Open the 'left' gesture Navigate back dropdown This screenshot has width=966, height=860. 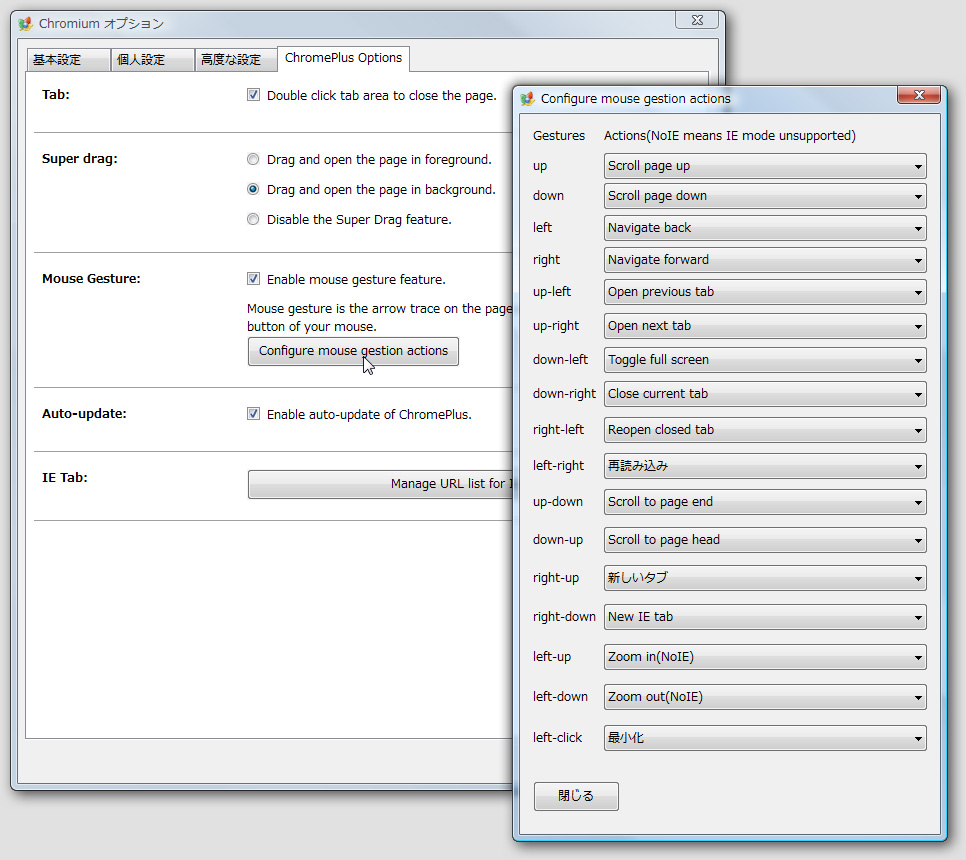coord(765,228)
